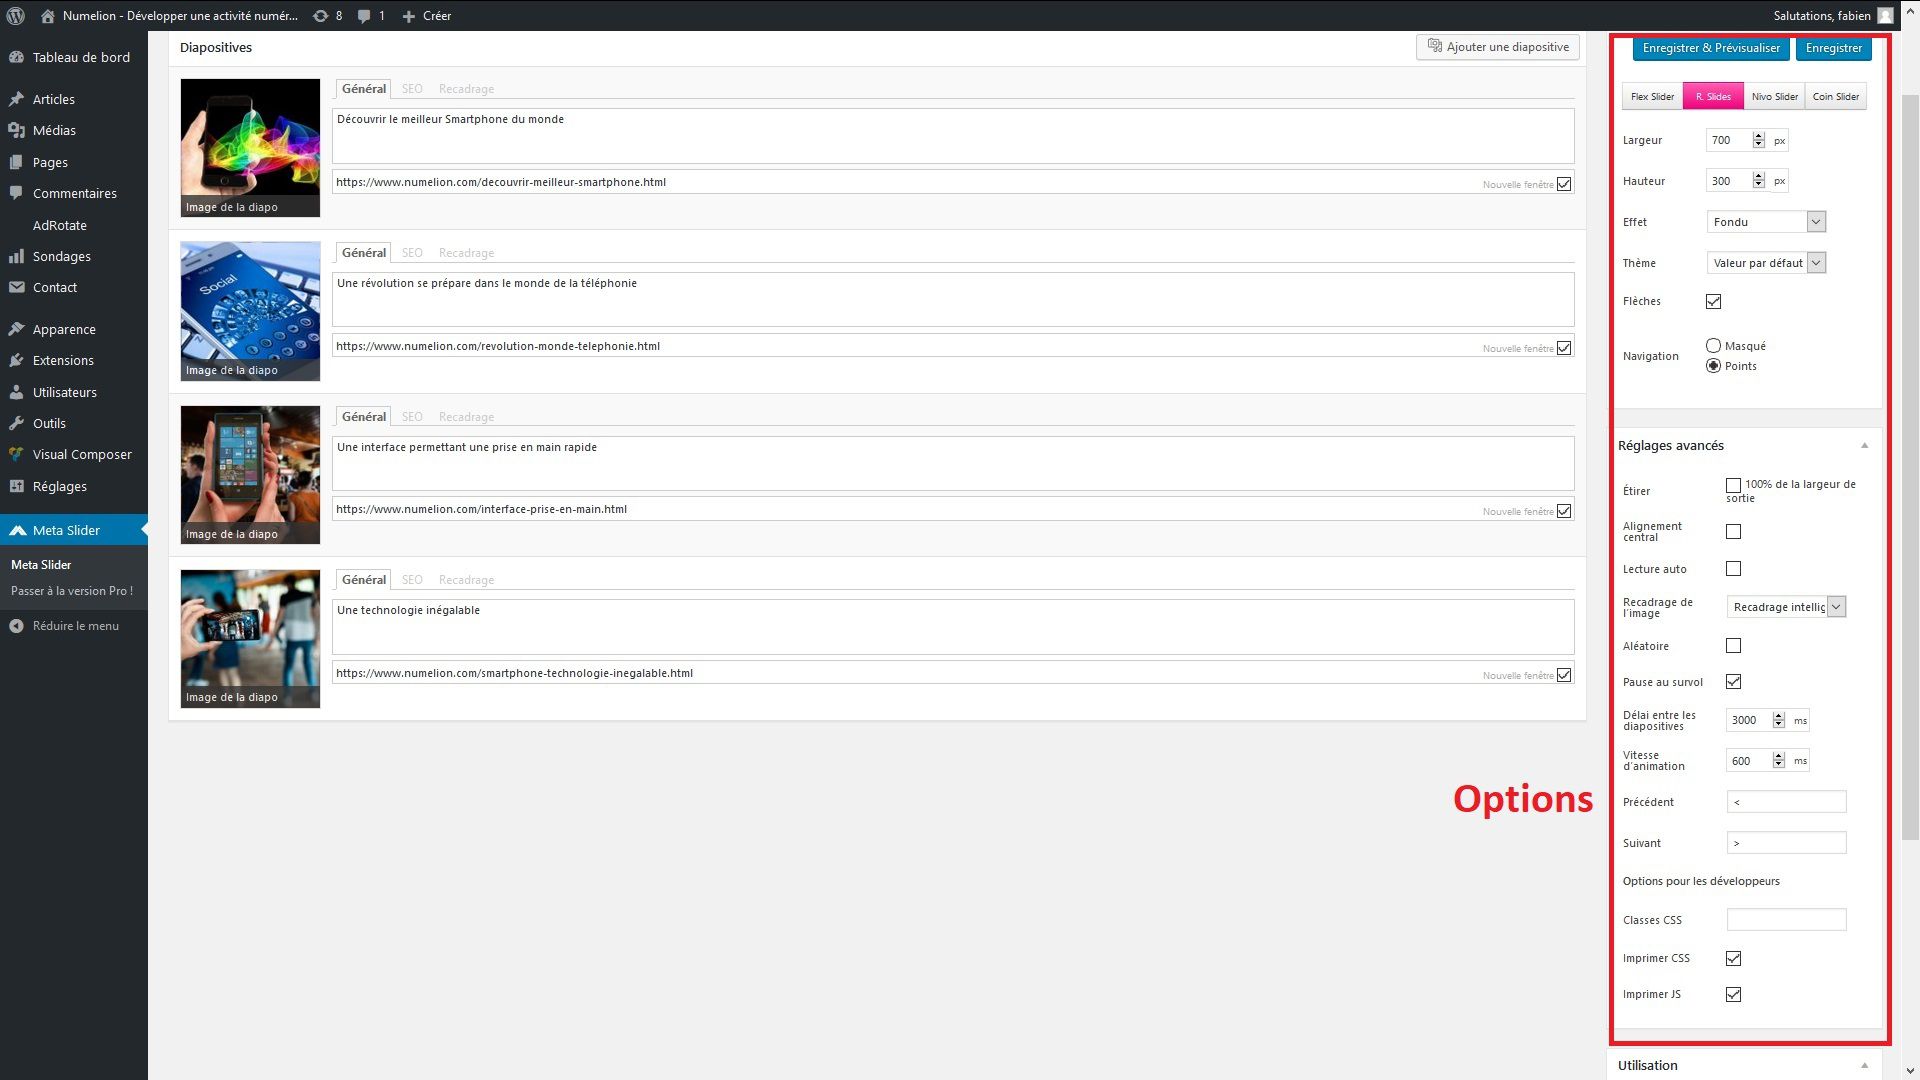Adjust Vitesse d'animation stepper
The width and height of the screenshot is (1920, 1080).
click(1778, 761)
